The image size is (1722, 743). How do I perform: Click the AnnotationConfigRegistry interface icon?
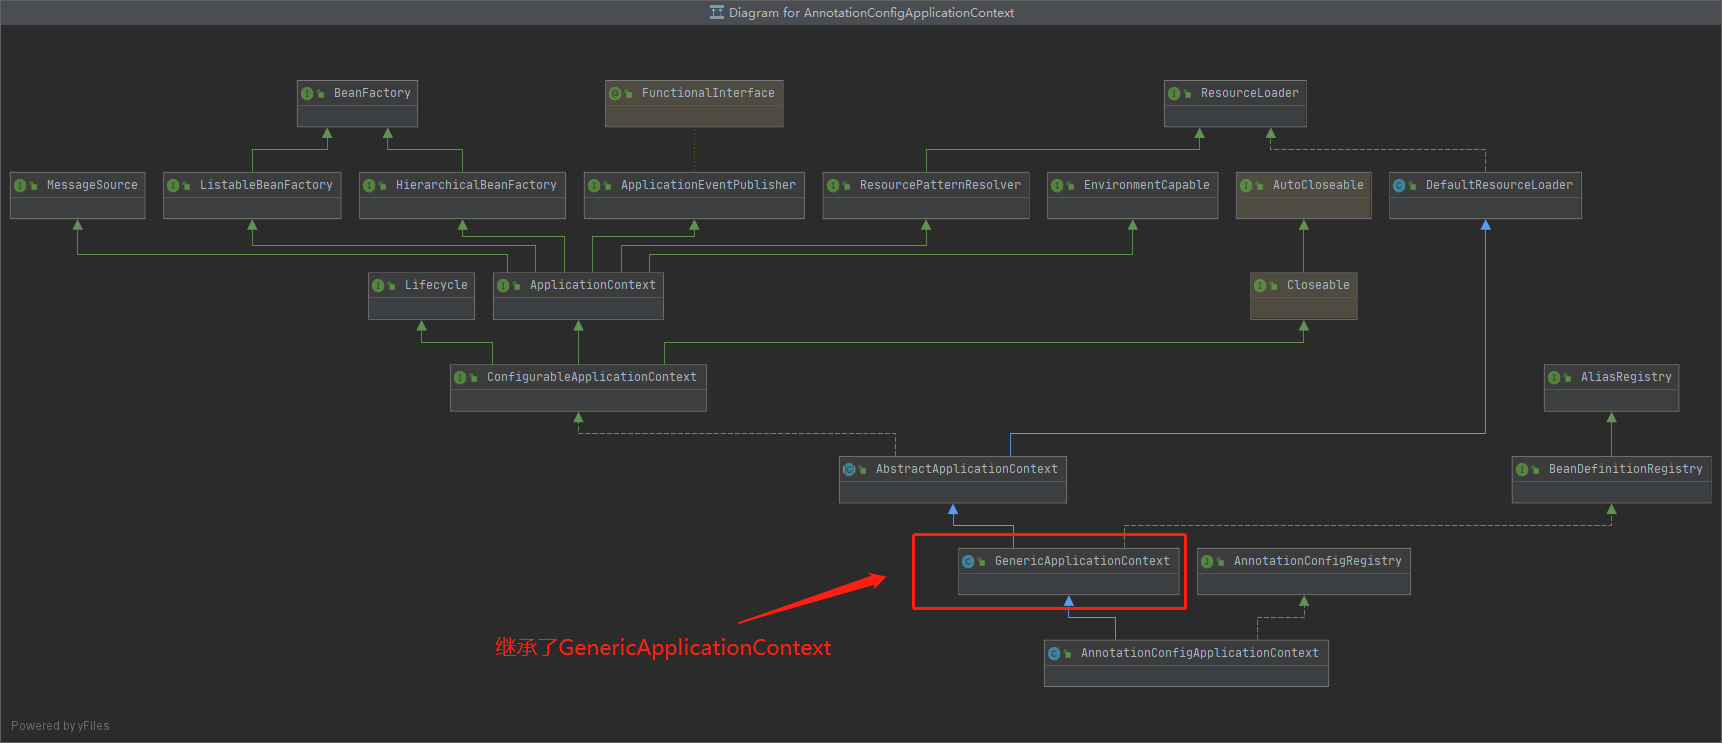tap(1207, 561)
